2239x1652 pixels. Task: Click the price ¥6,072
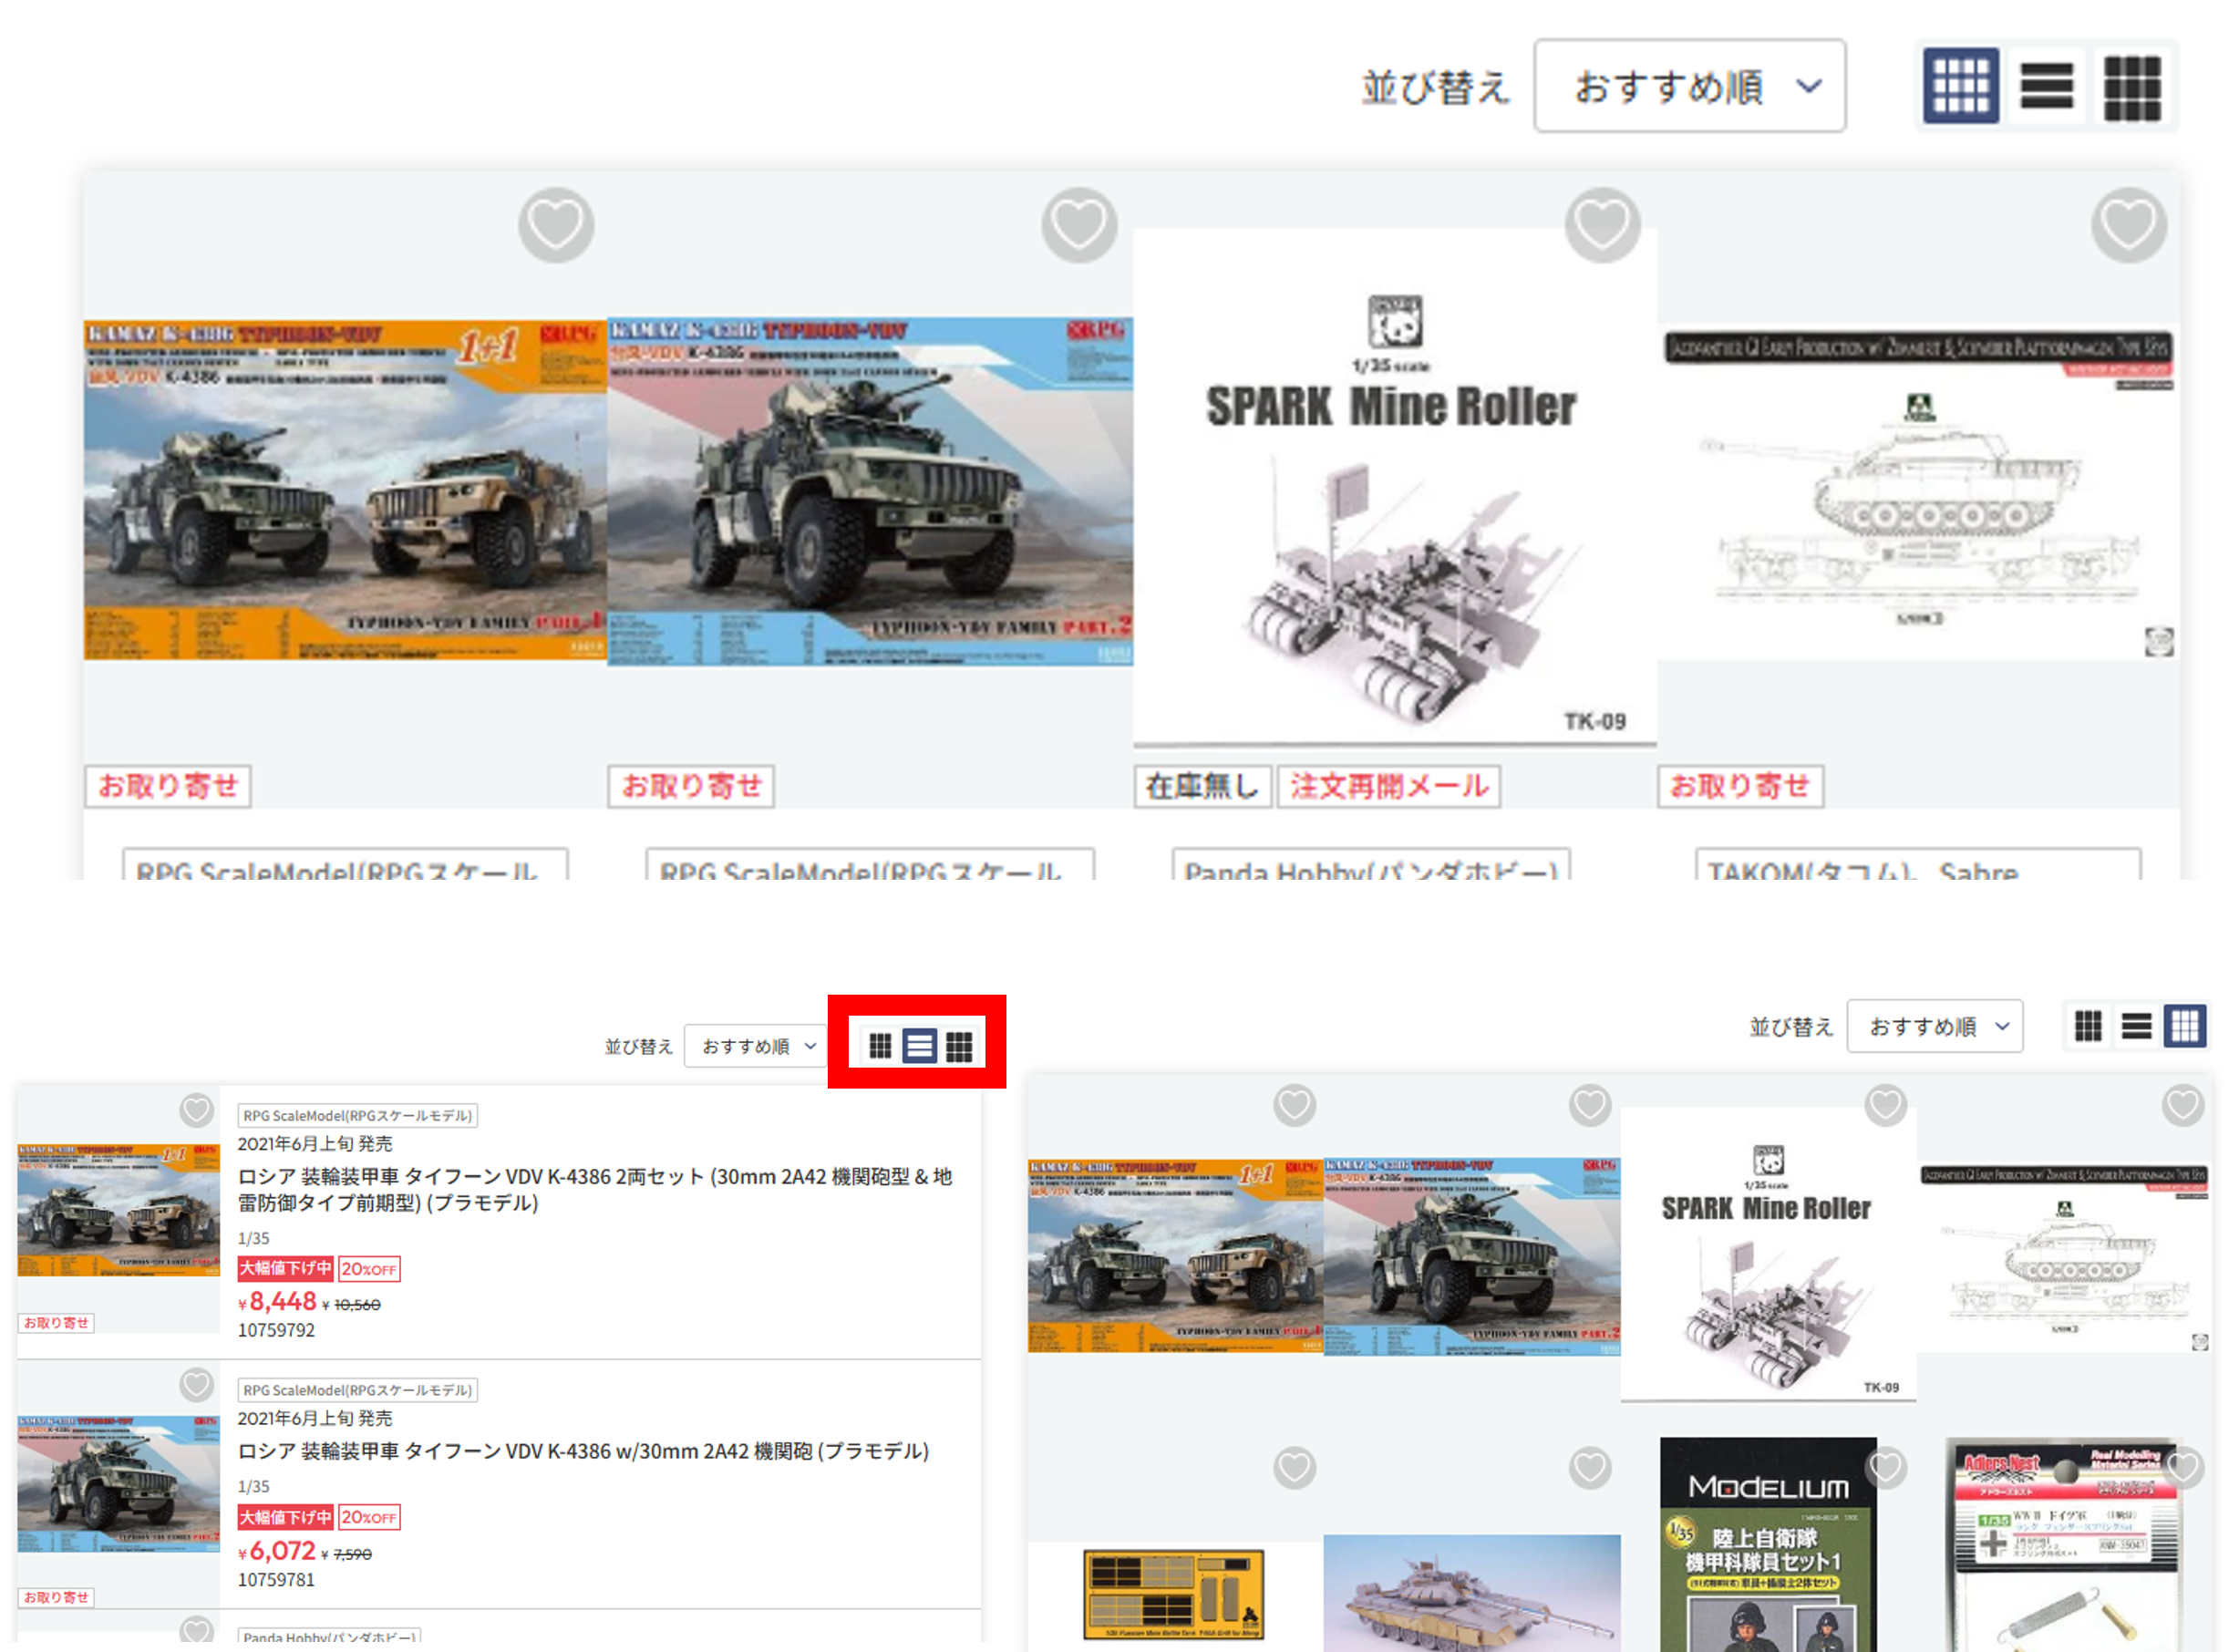[278, 1552]
